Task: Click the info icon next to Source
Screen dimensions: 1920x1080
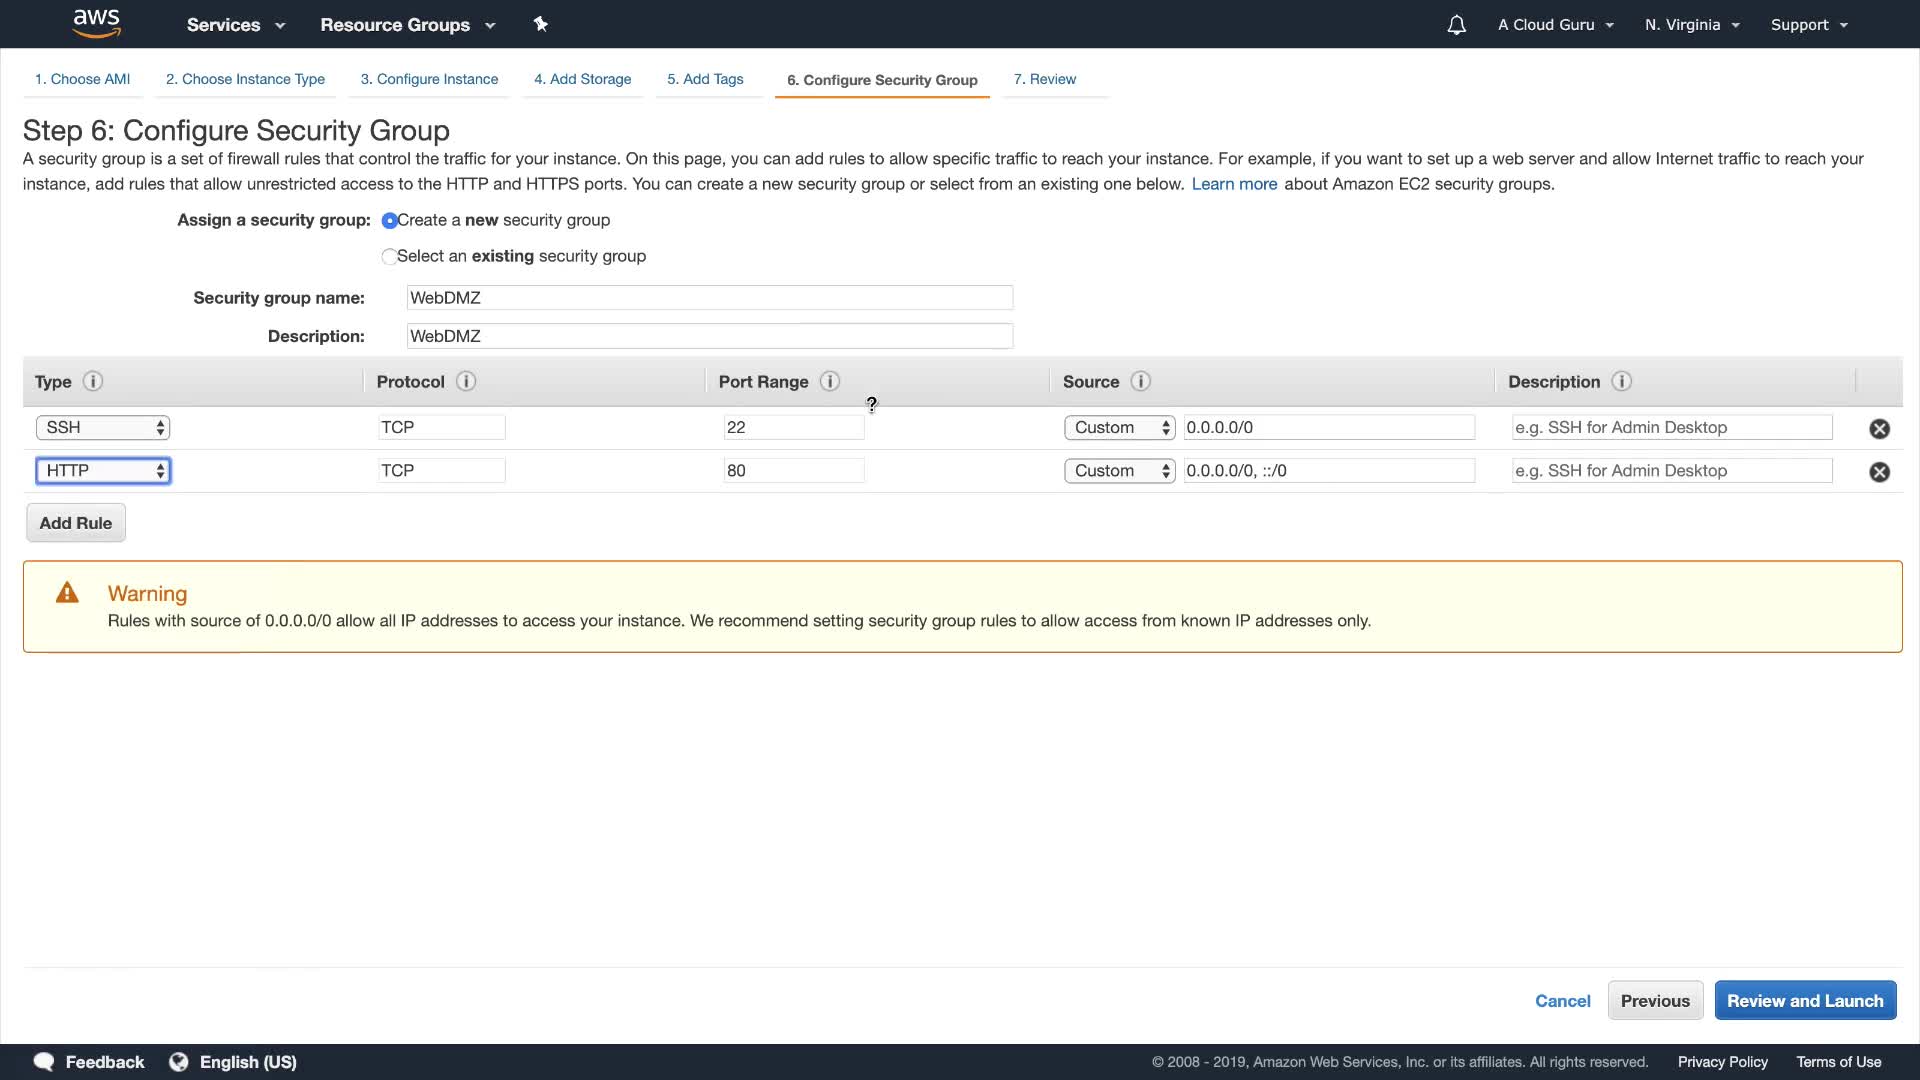Action: (x=1140, y=381)
